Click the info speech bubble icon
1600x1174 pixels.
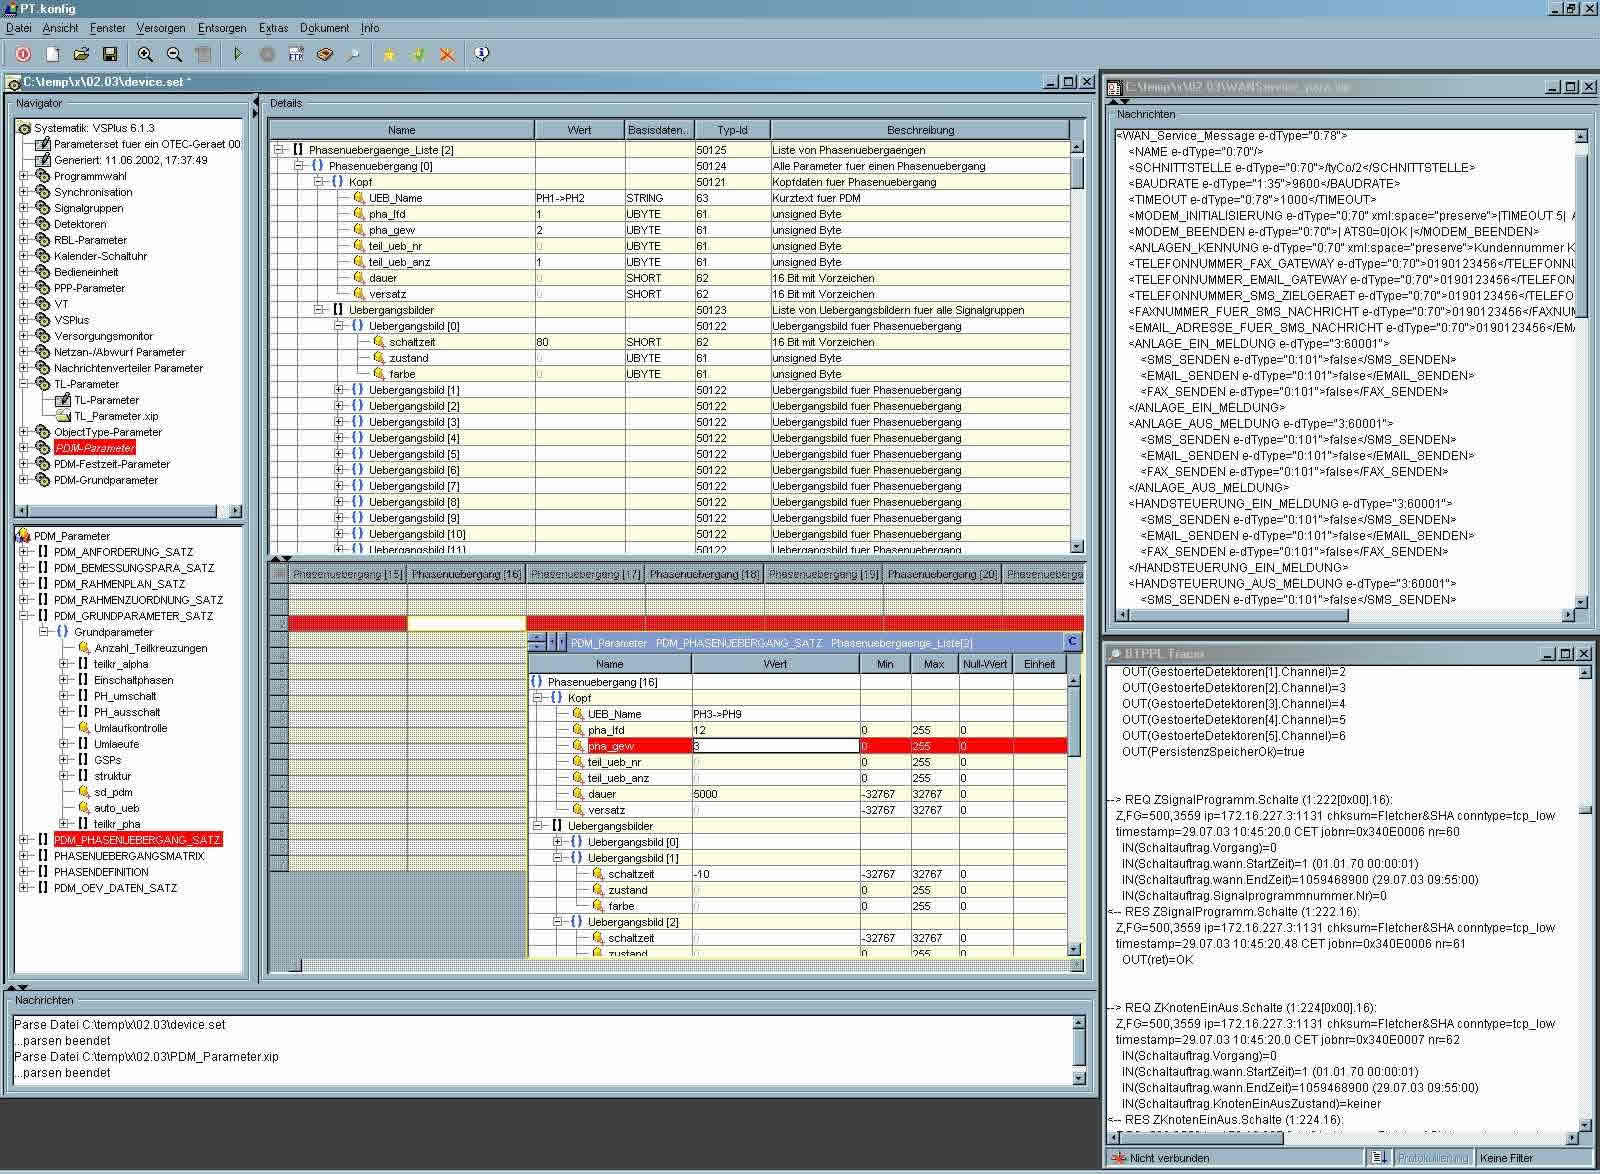(x=482, y=54)
